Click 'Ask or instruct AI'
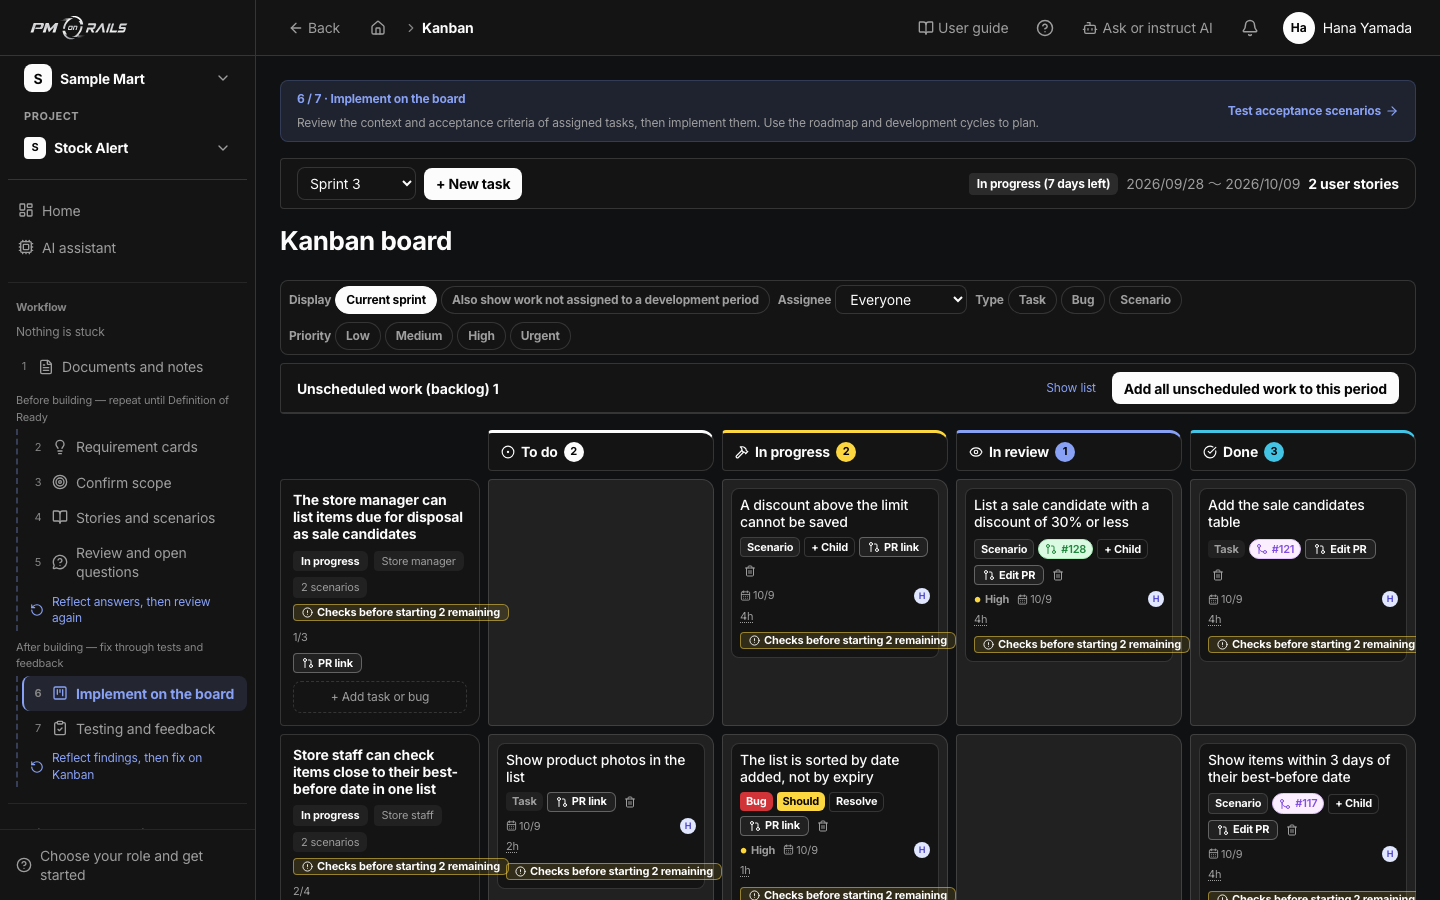 [1147, 28]
